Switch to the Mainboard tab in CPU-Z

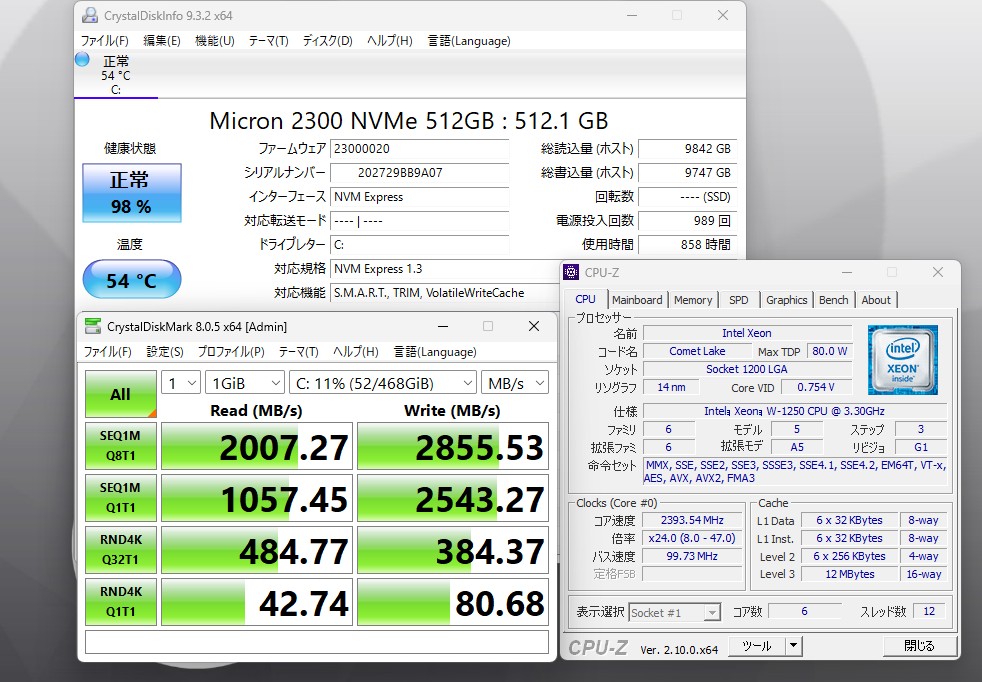637,300
